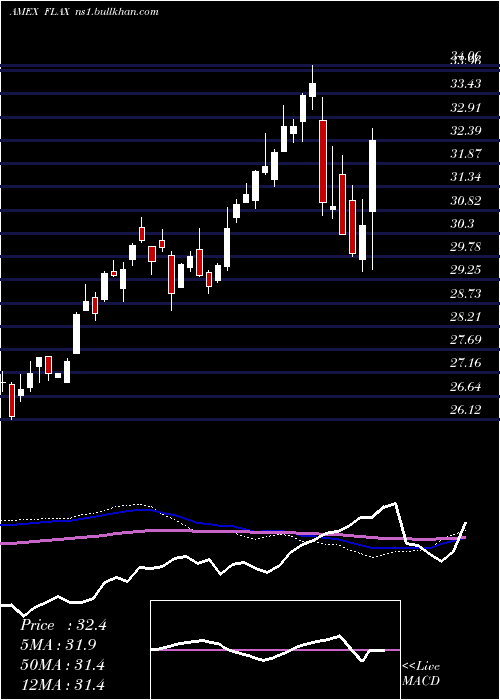Image resolution: width=500 pixels, height=700 pixels.
Task: Click the 28.73 price axis label
Action: [466, 293]
